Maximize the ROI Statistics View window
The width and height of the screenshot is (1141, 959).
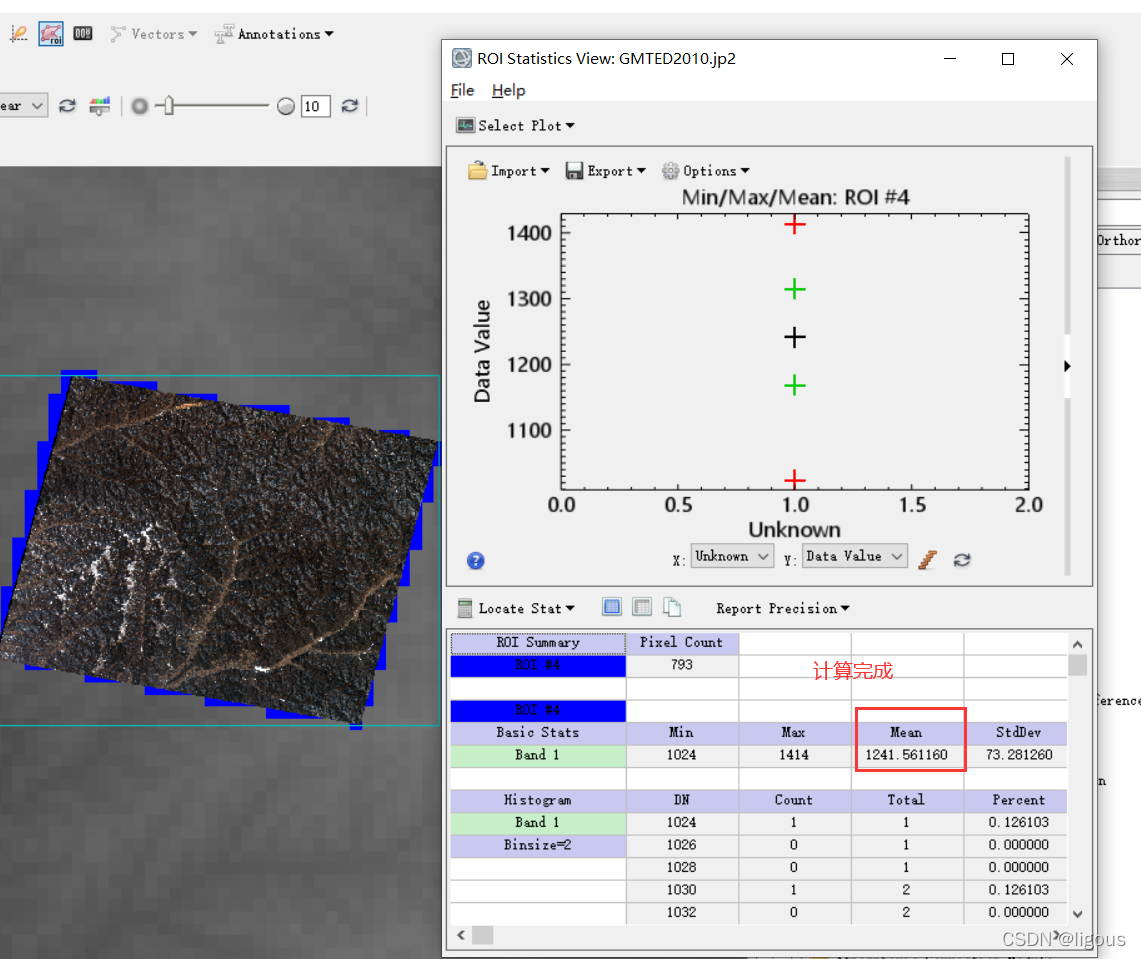1008,59
